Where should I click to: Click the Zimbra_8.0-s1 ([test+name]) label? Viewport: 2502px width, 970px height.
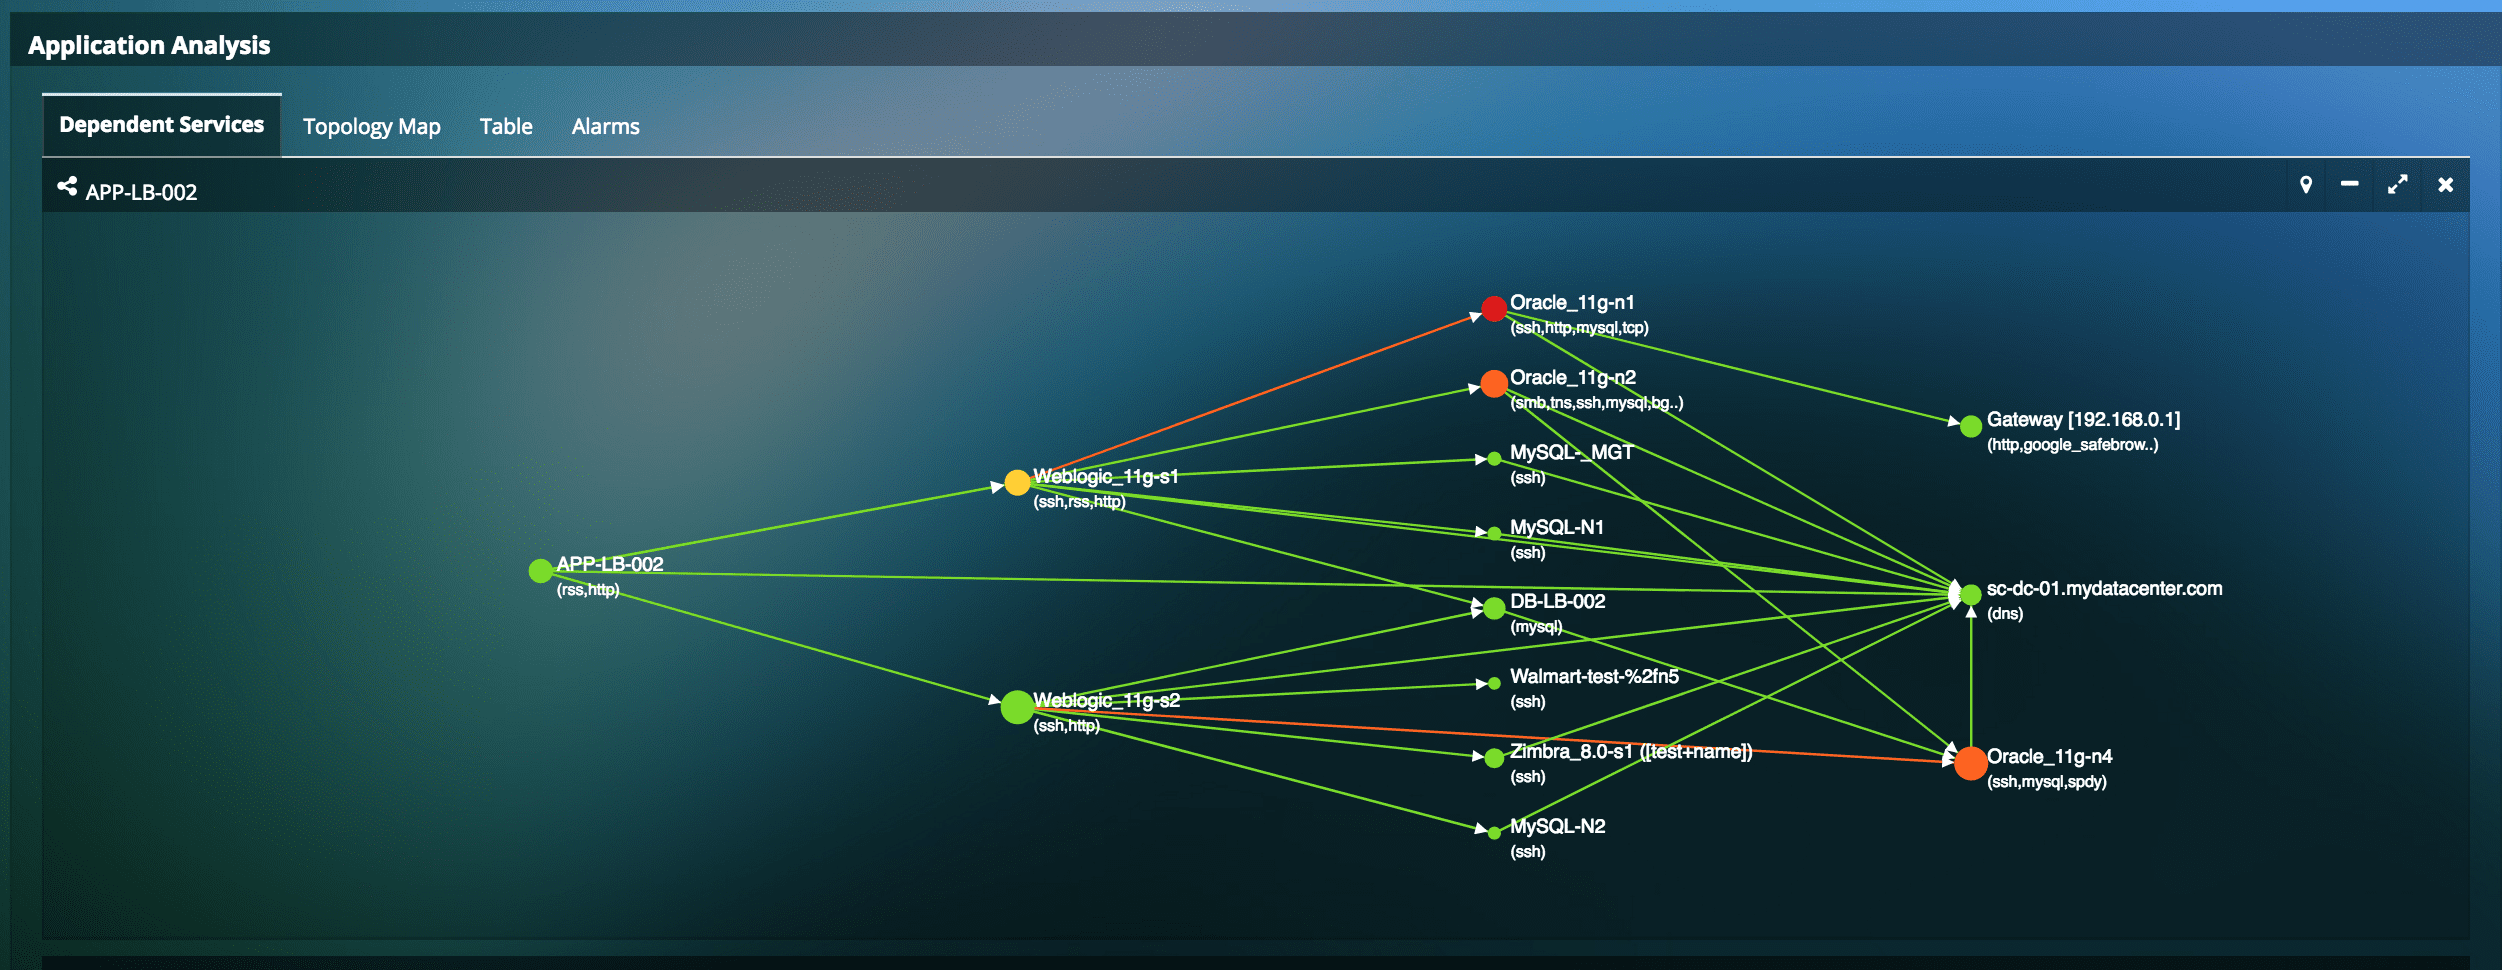coord(1630,752)
